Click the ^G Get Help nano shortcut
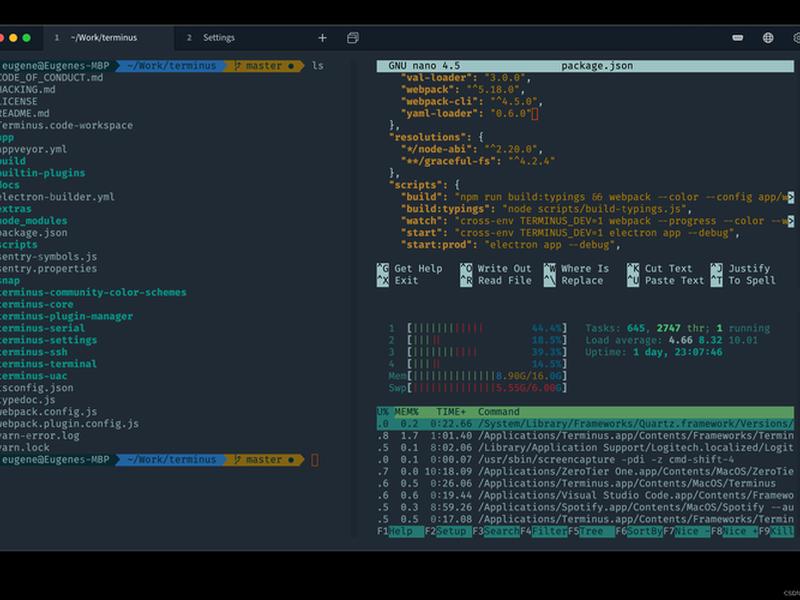This screenshot has height=600, width=800. point(410,268)
